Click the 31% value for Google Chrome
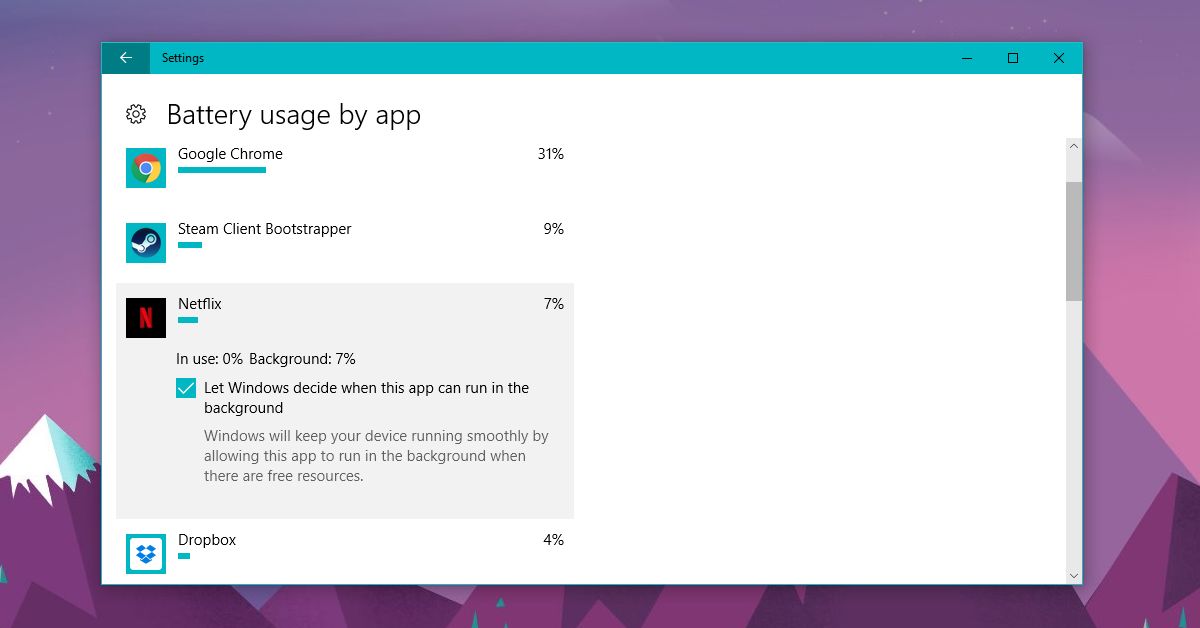1200x628 pixels. pos(550,154)
